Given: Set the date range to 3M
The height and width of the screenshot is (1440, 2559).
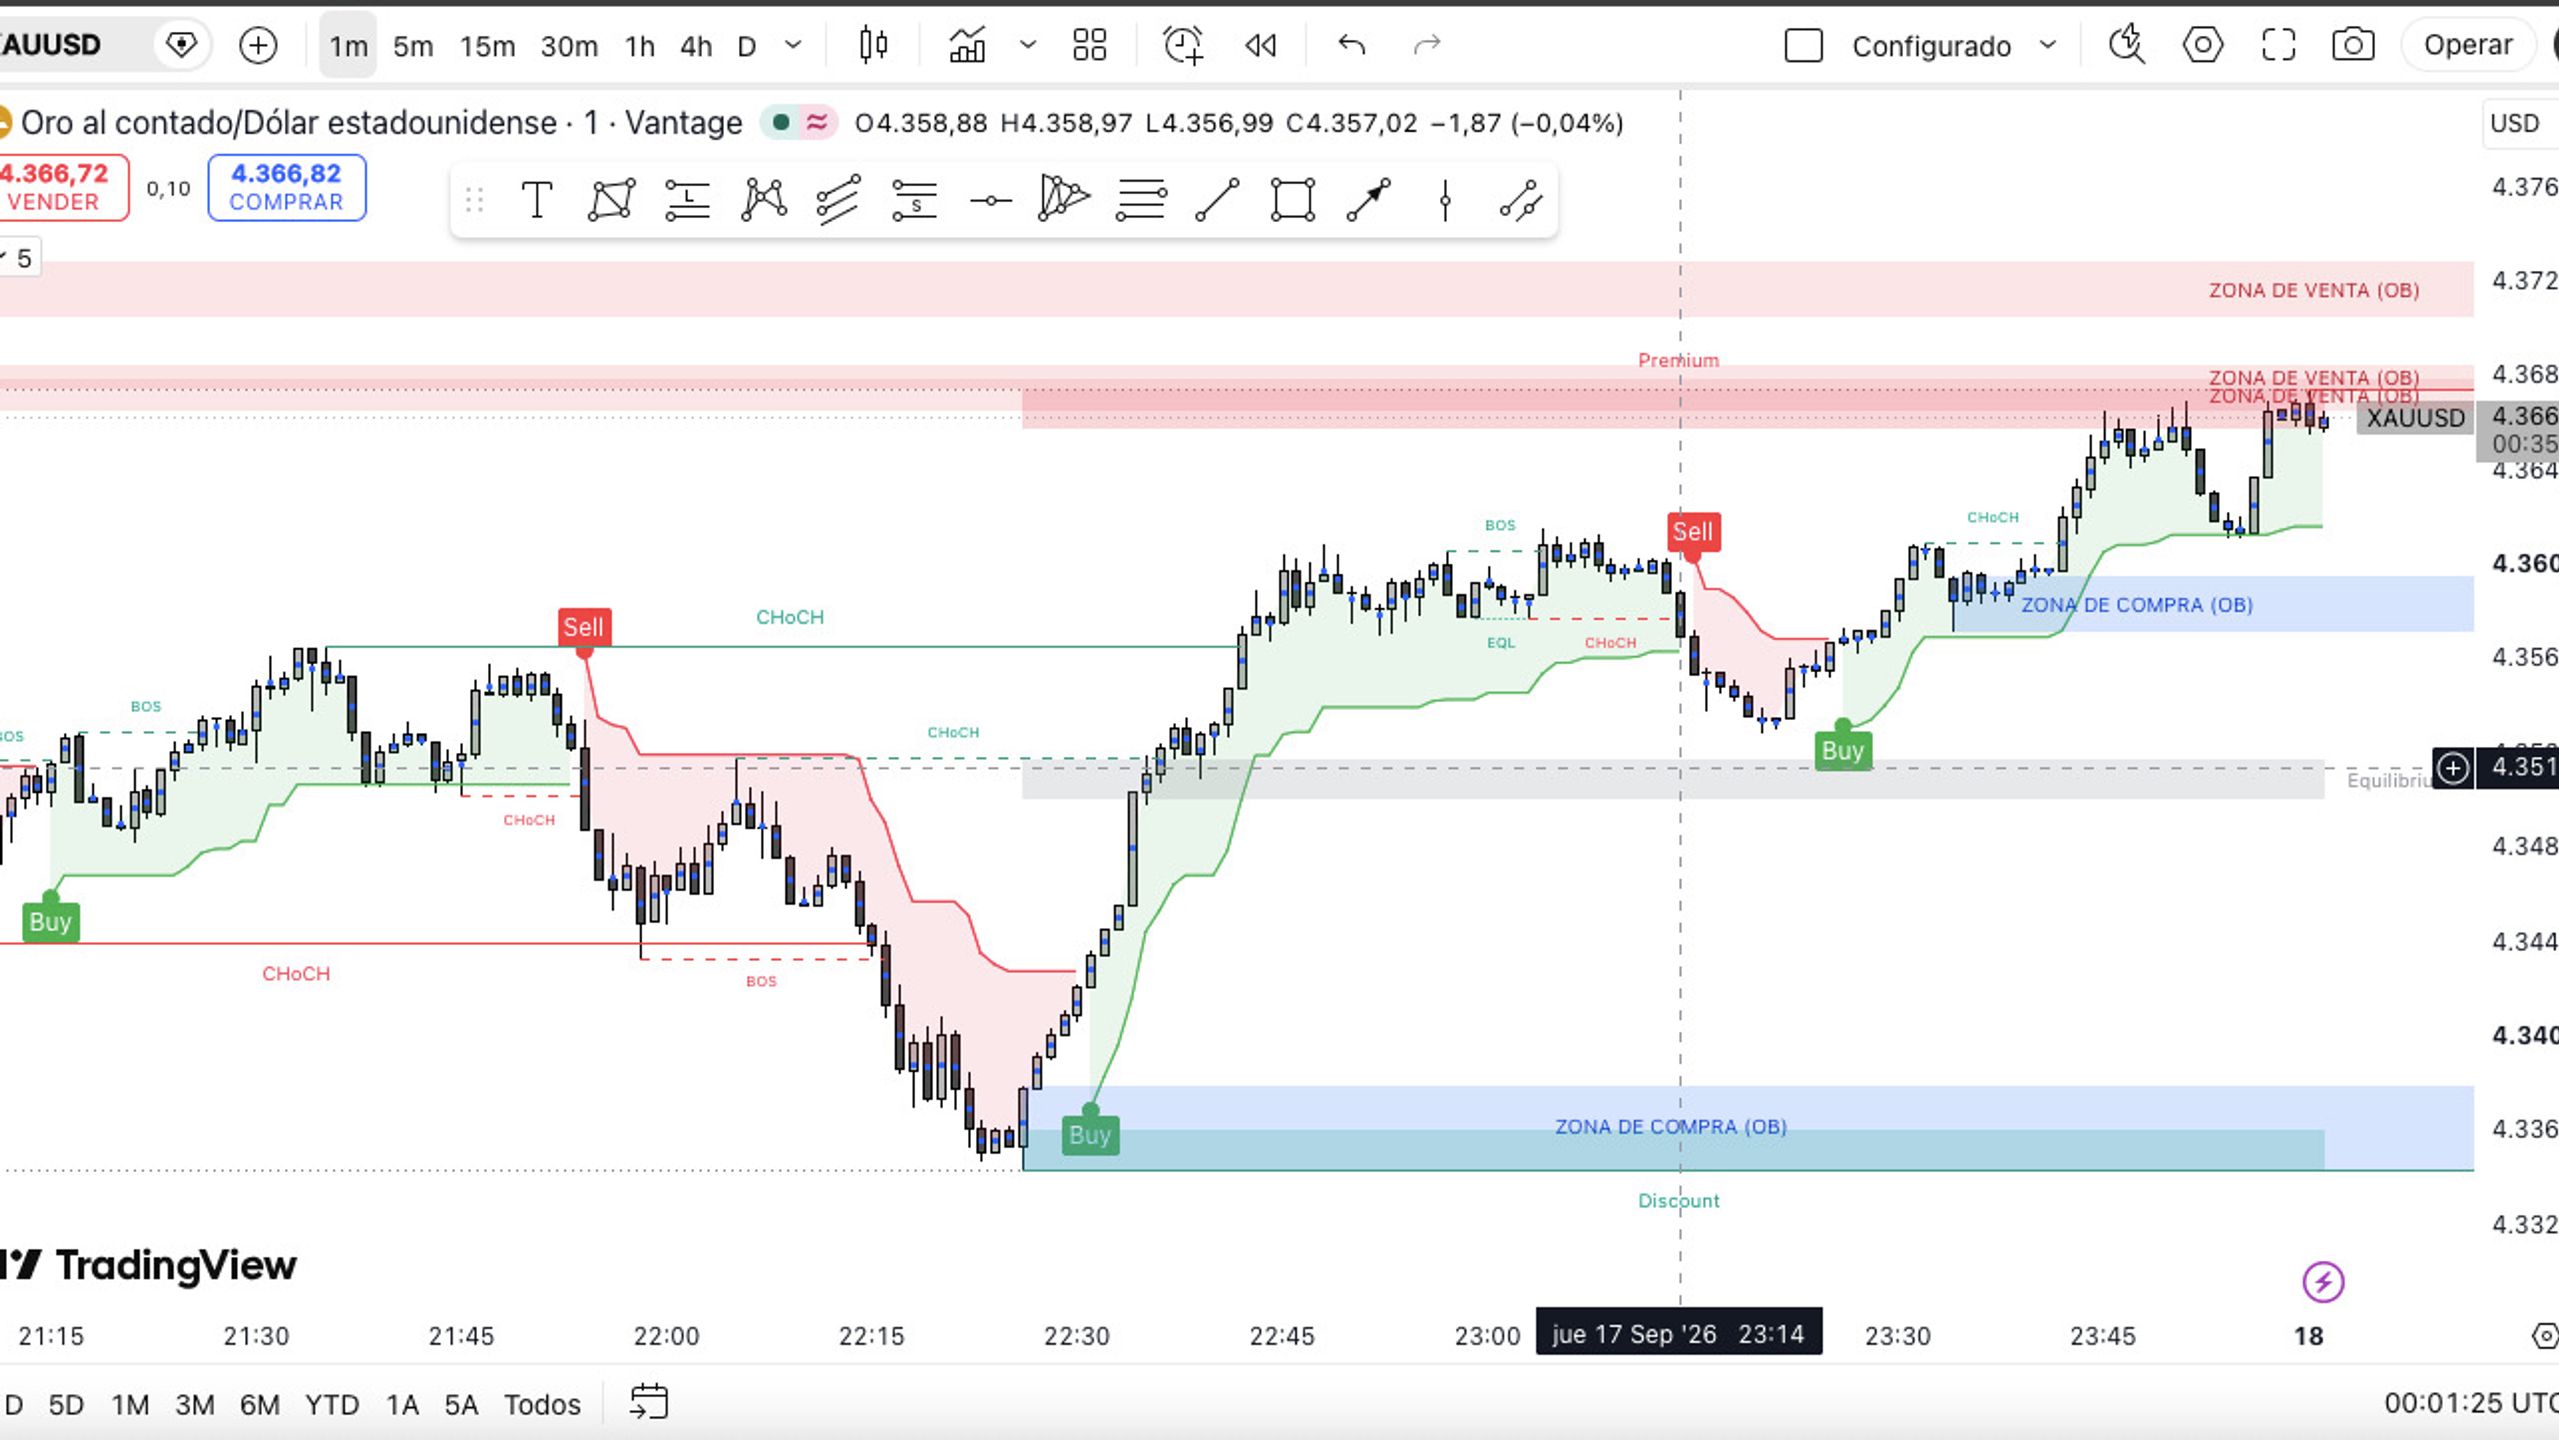Looking at the screenshot, I should click(x=195, y=1405).
